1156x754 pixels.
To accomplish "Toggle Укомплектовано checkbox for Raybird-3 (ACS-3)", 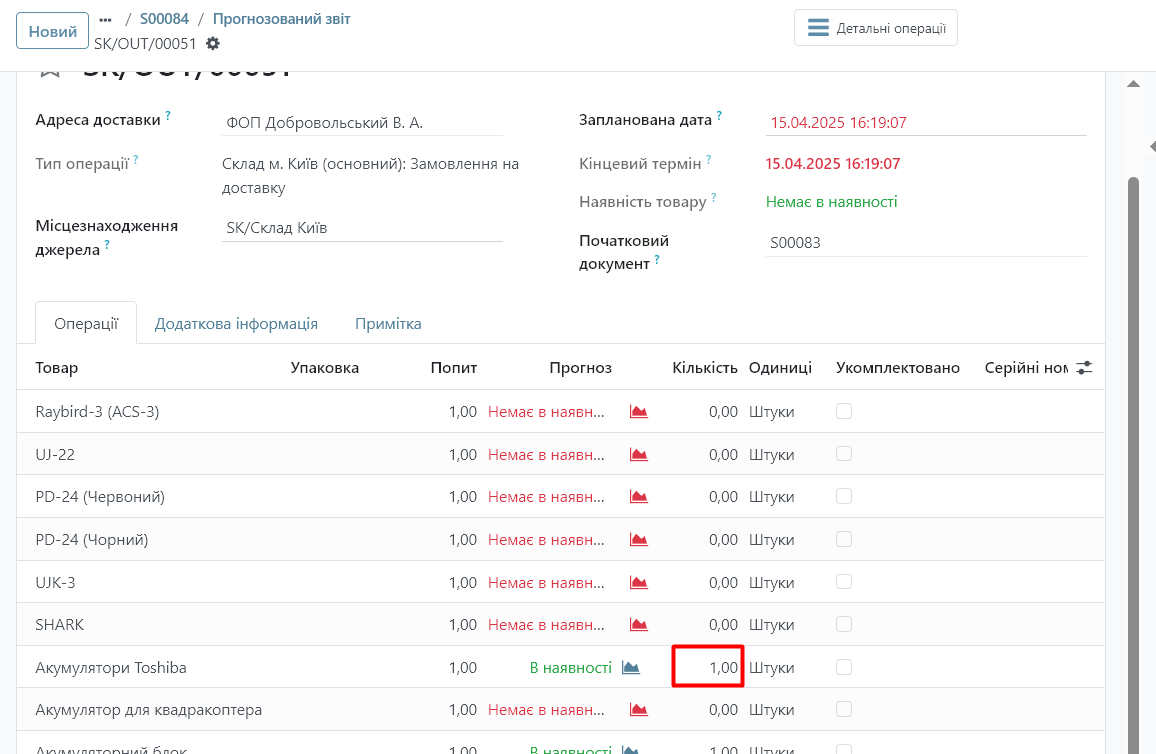I will (844, 411).
